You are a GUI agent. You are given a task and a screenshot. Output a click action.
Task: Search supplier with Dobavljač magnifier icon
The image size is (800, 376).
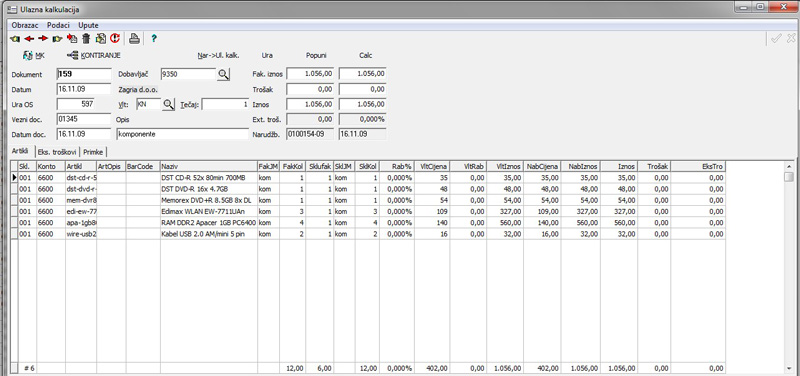tap(223, 74)
